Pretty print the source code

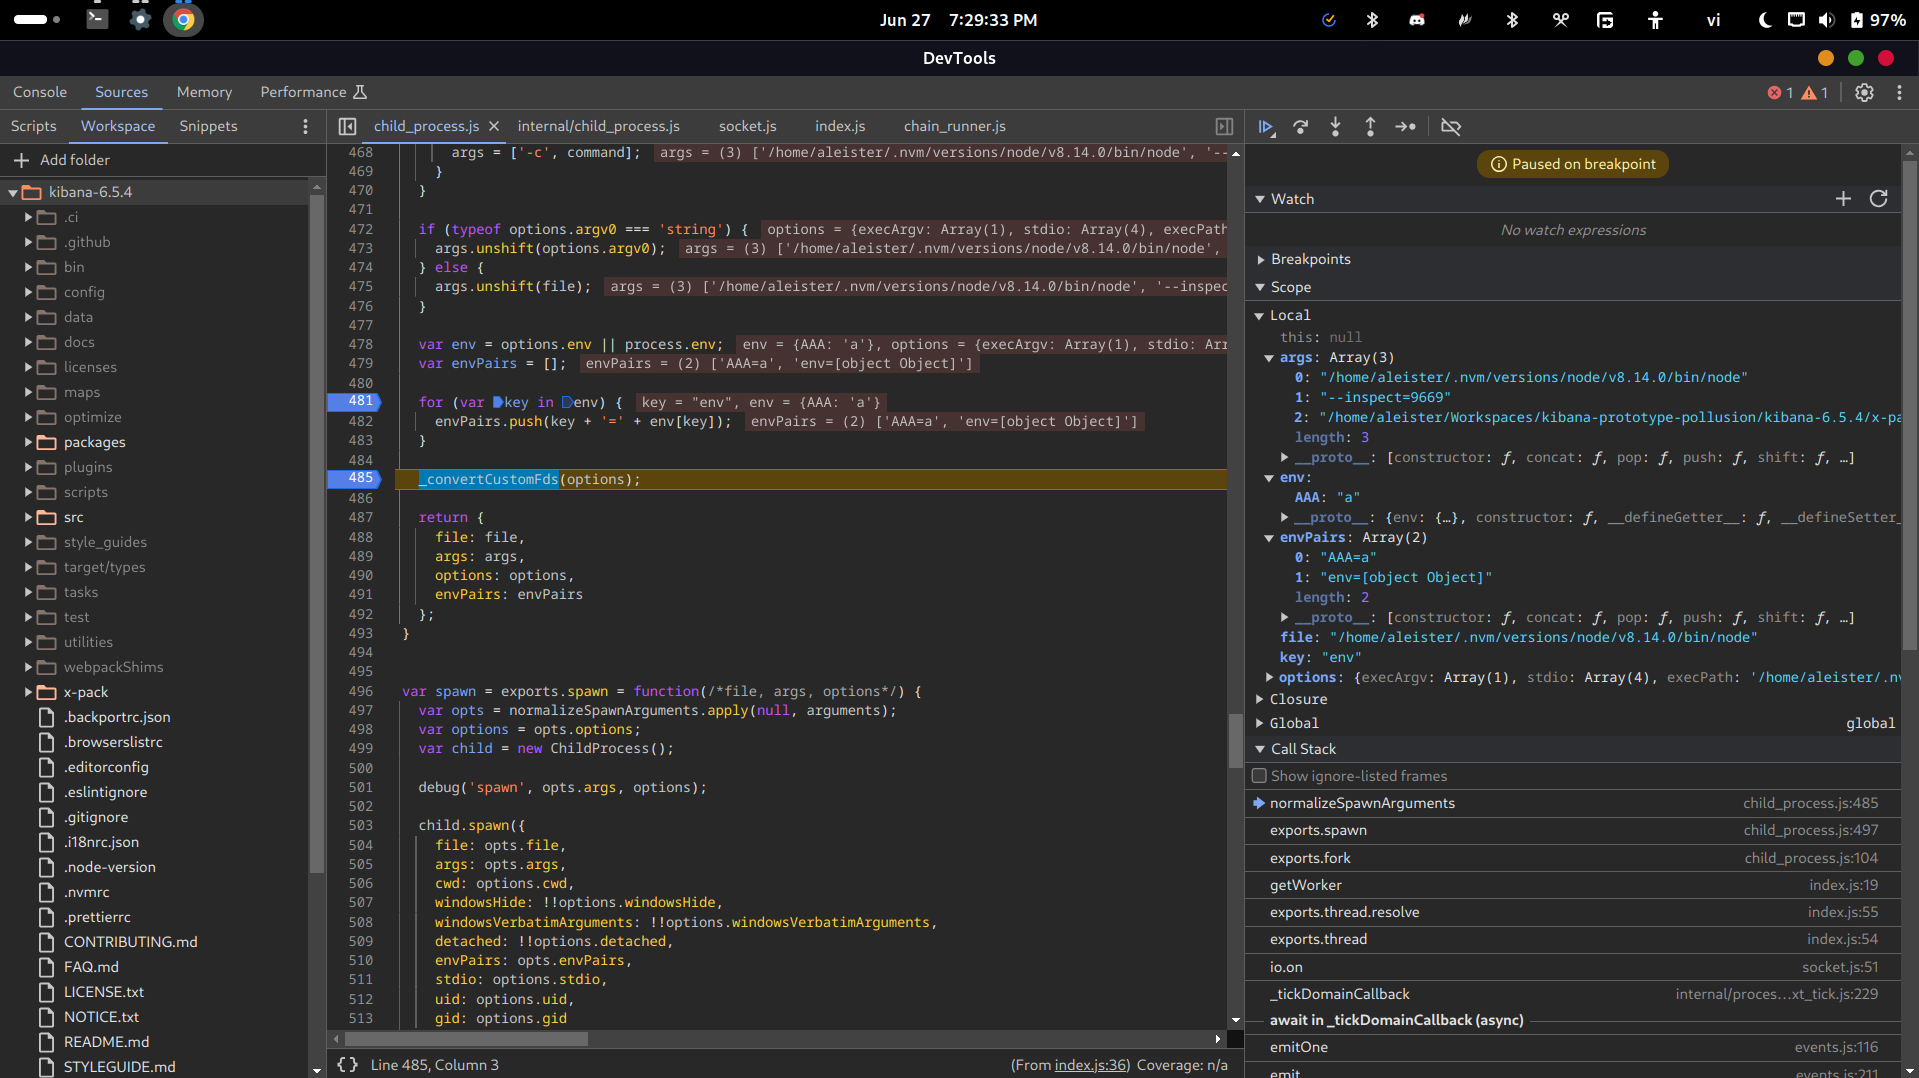347,1065
